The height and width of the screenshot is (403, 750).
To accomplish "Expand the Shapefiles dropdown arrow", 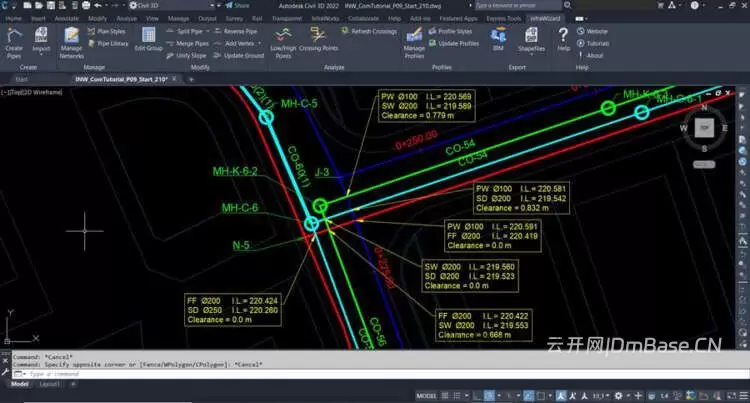I will (531, 54).
